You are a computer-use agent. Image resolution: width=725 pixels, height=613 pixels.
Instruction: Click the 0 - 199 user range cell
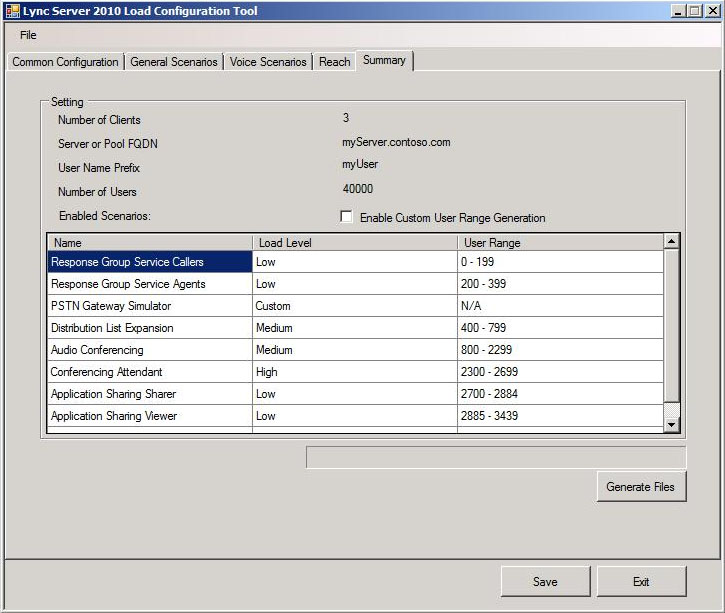pyautogui.click(x=560, y=262)
